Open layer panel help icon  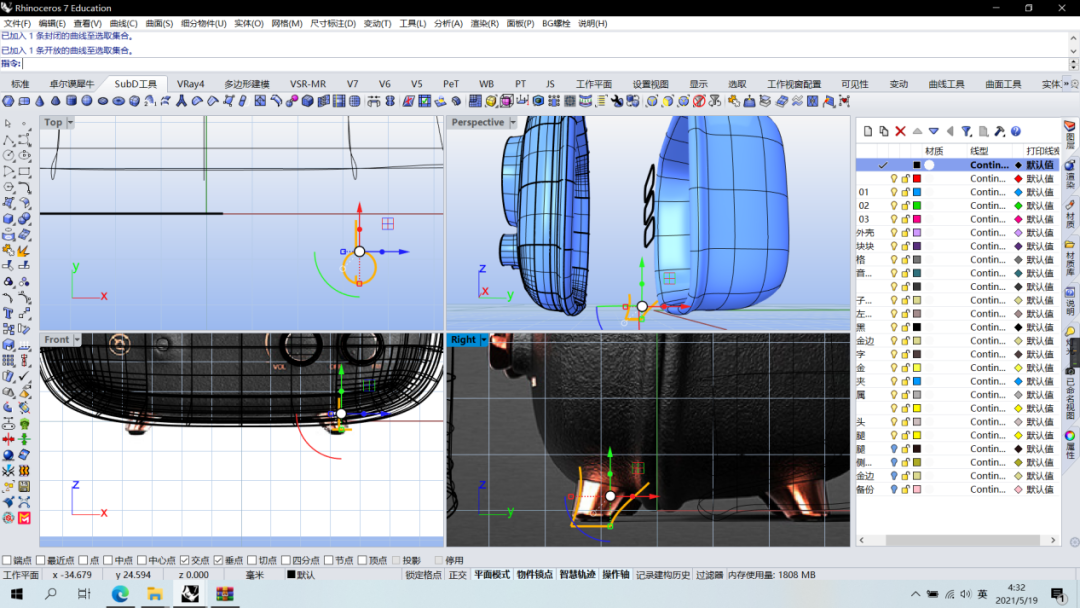[1015, 131]
